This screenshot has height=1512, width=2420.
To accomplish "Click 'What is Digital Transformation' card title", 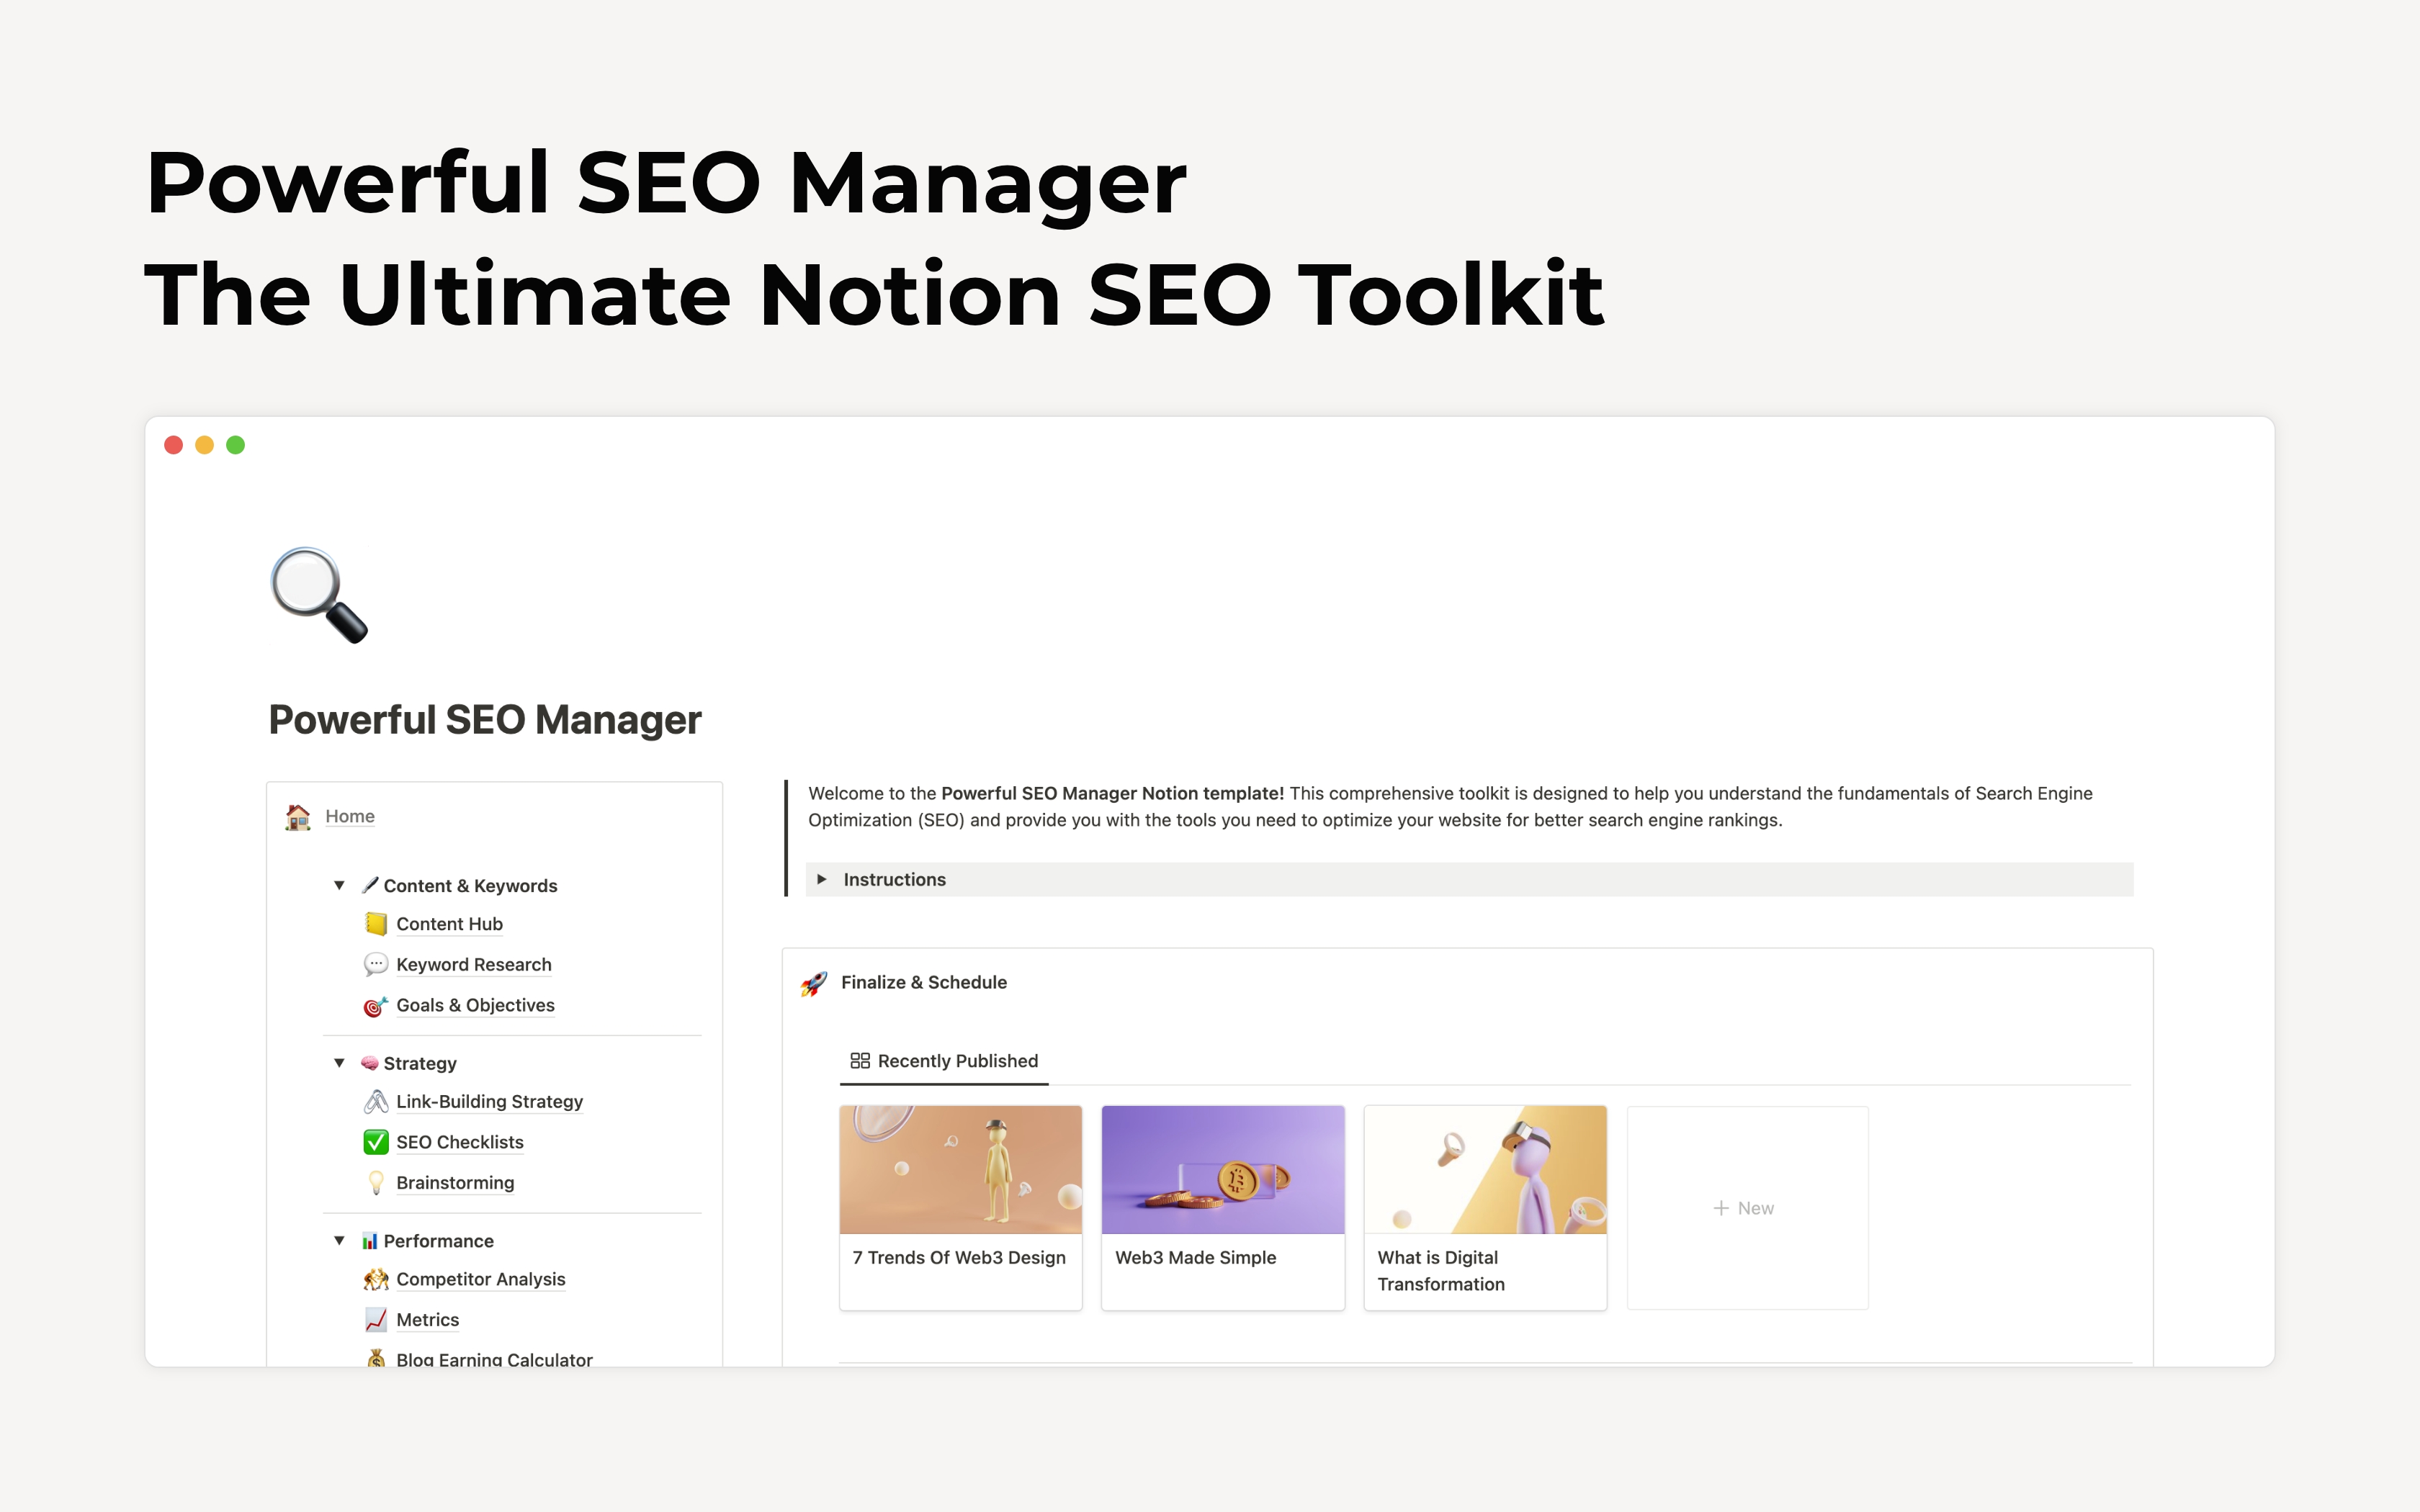I will pos(1441,1271).
